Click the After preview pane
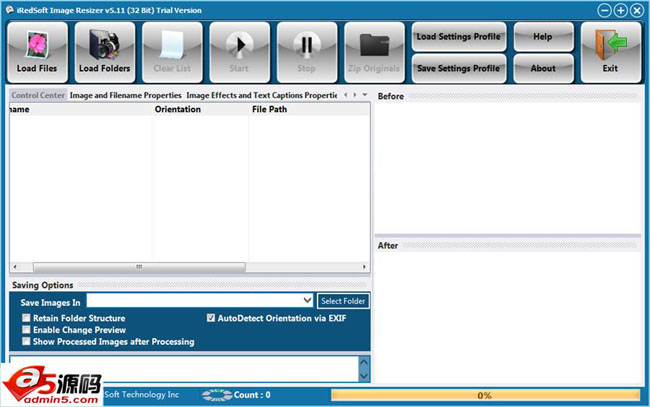 pyautogui.click(x=508, y=317)
